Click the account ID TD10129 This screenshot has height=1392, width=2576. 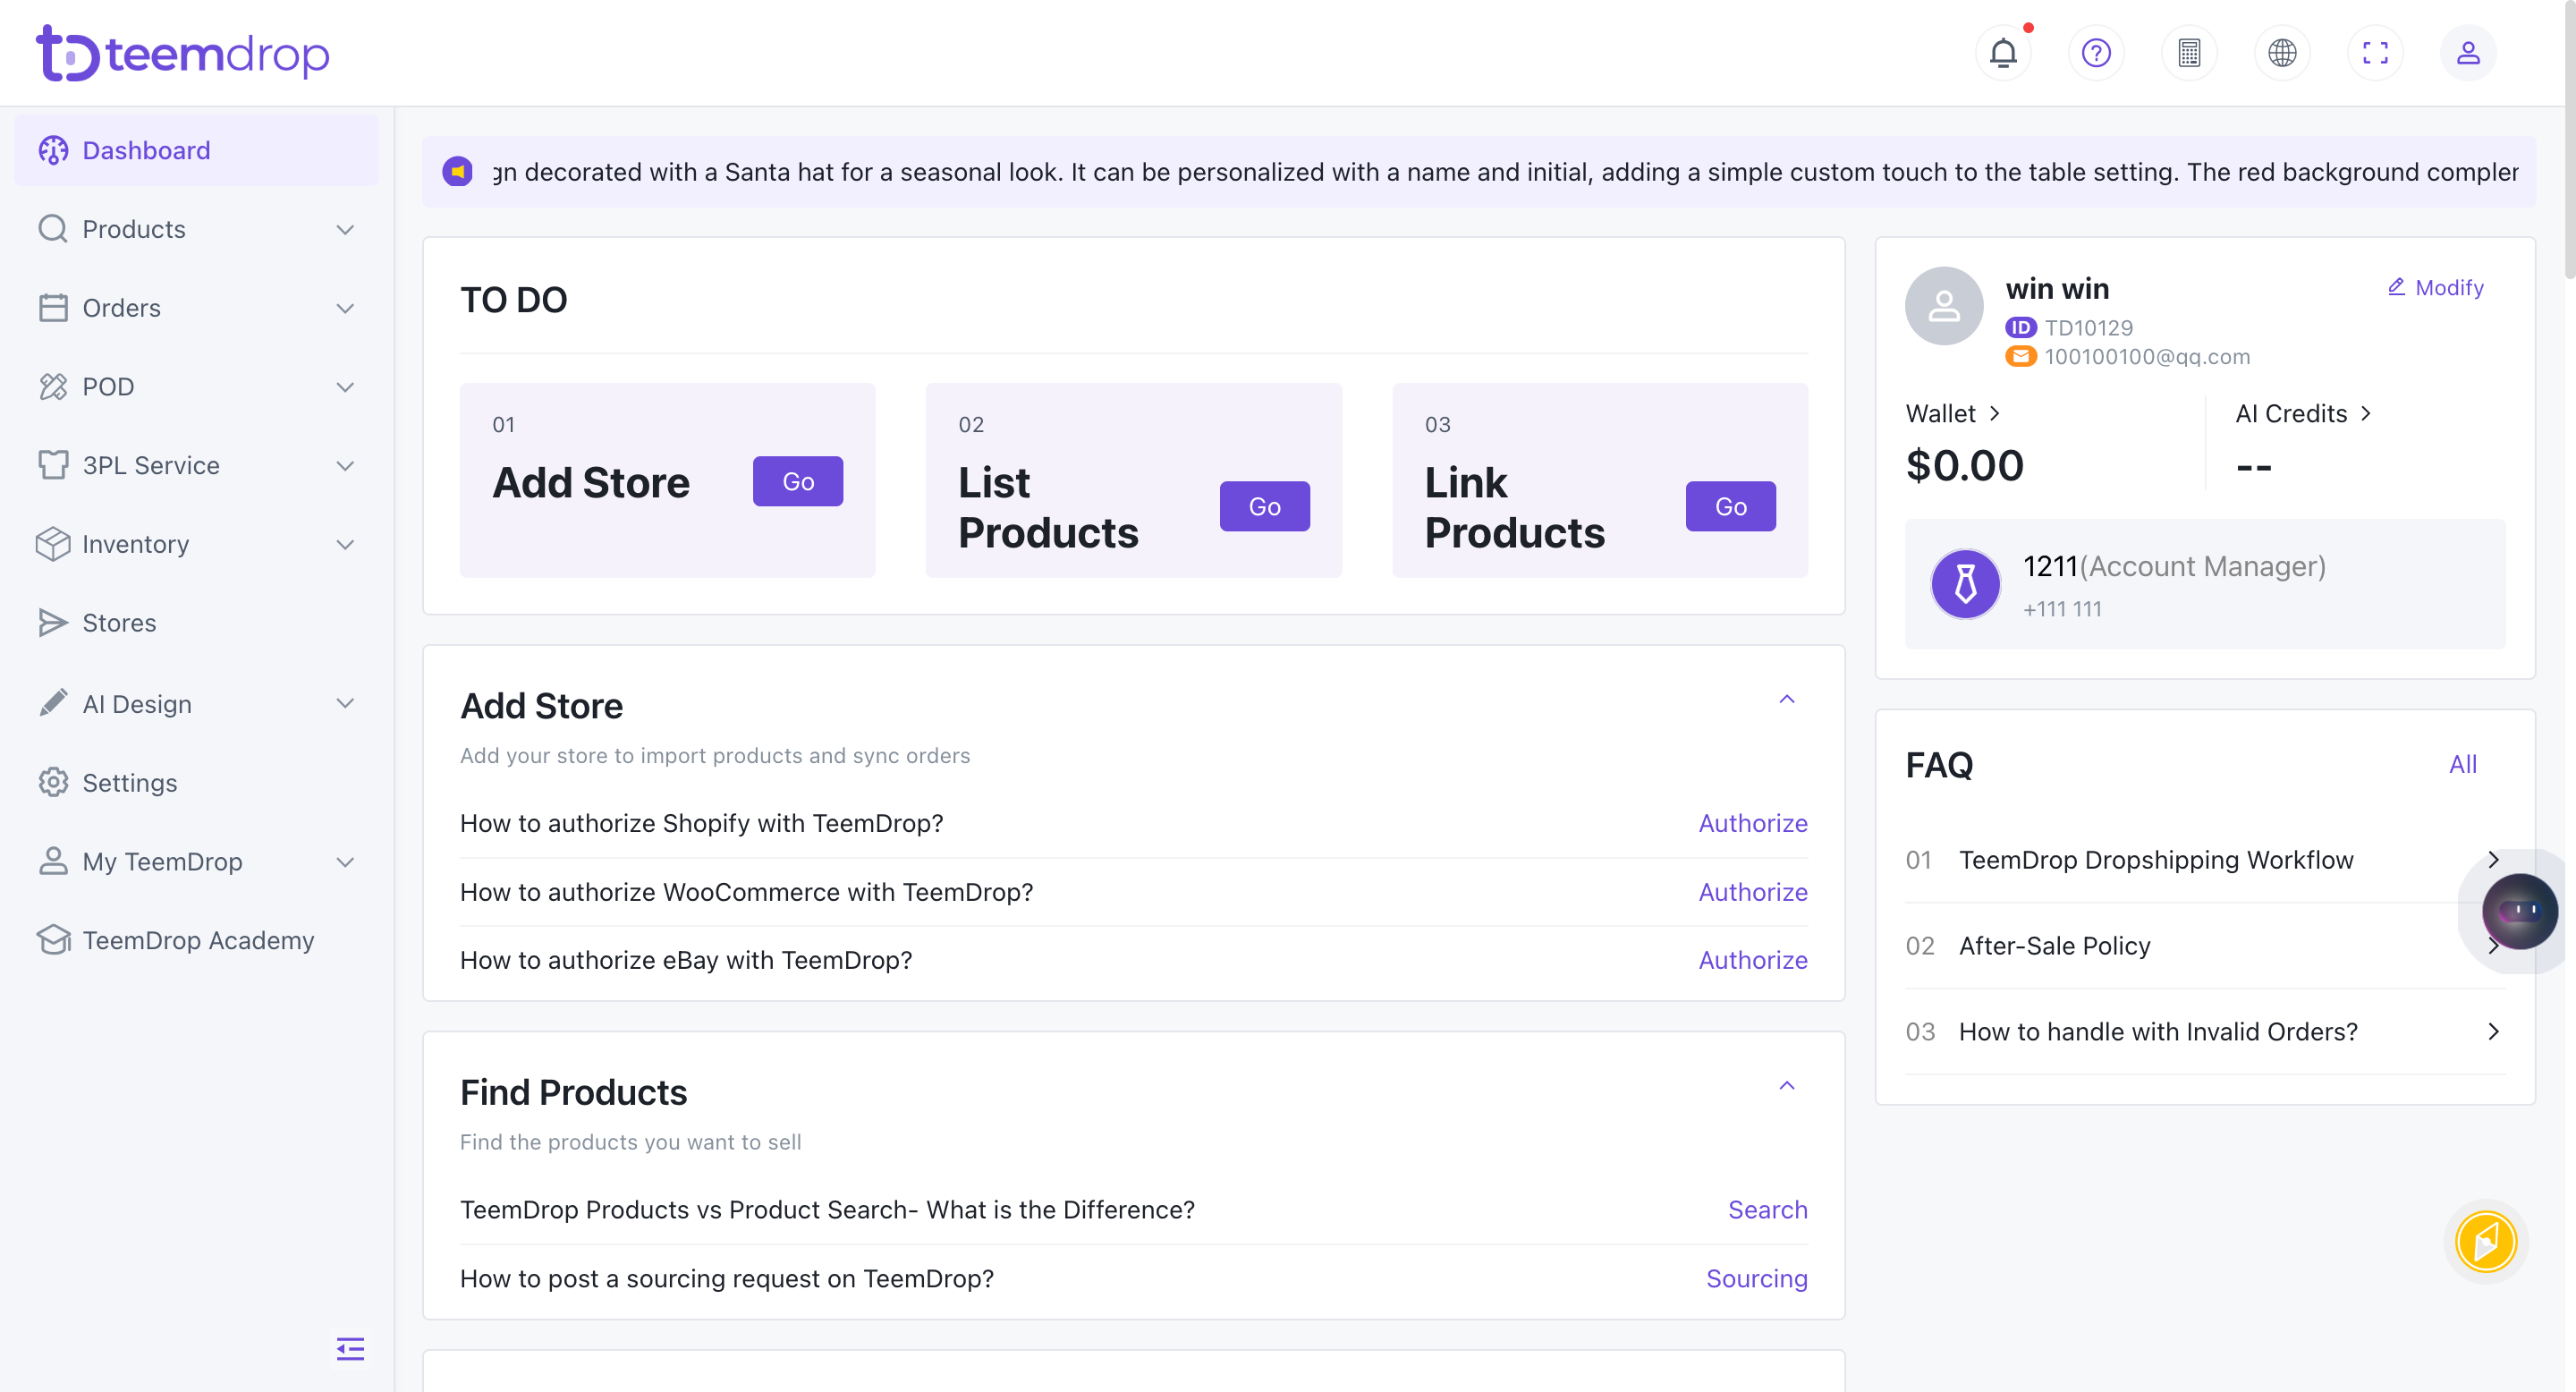click(x=2088, y=328)
